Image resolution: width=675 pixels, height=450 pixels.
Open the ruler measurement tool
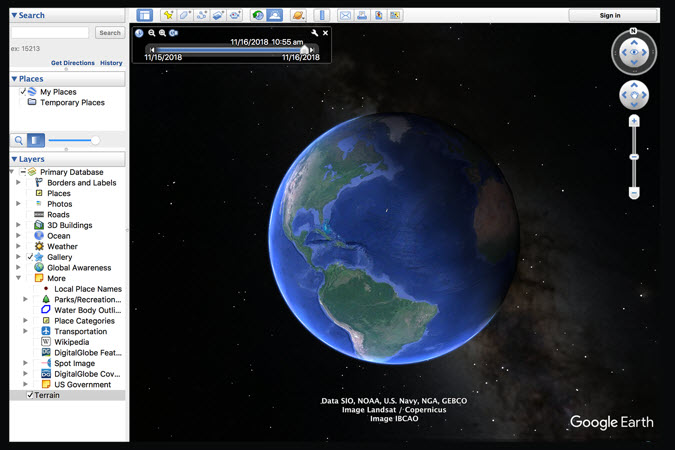(321, 15)
